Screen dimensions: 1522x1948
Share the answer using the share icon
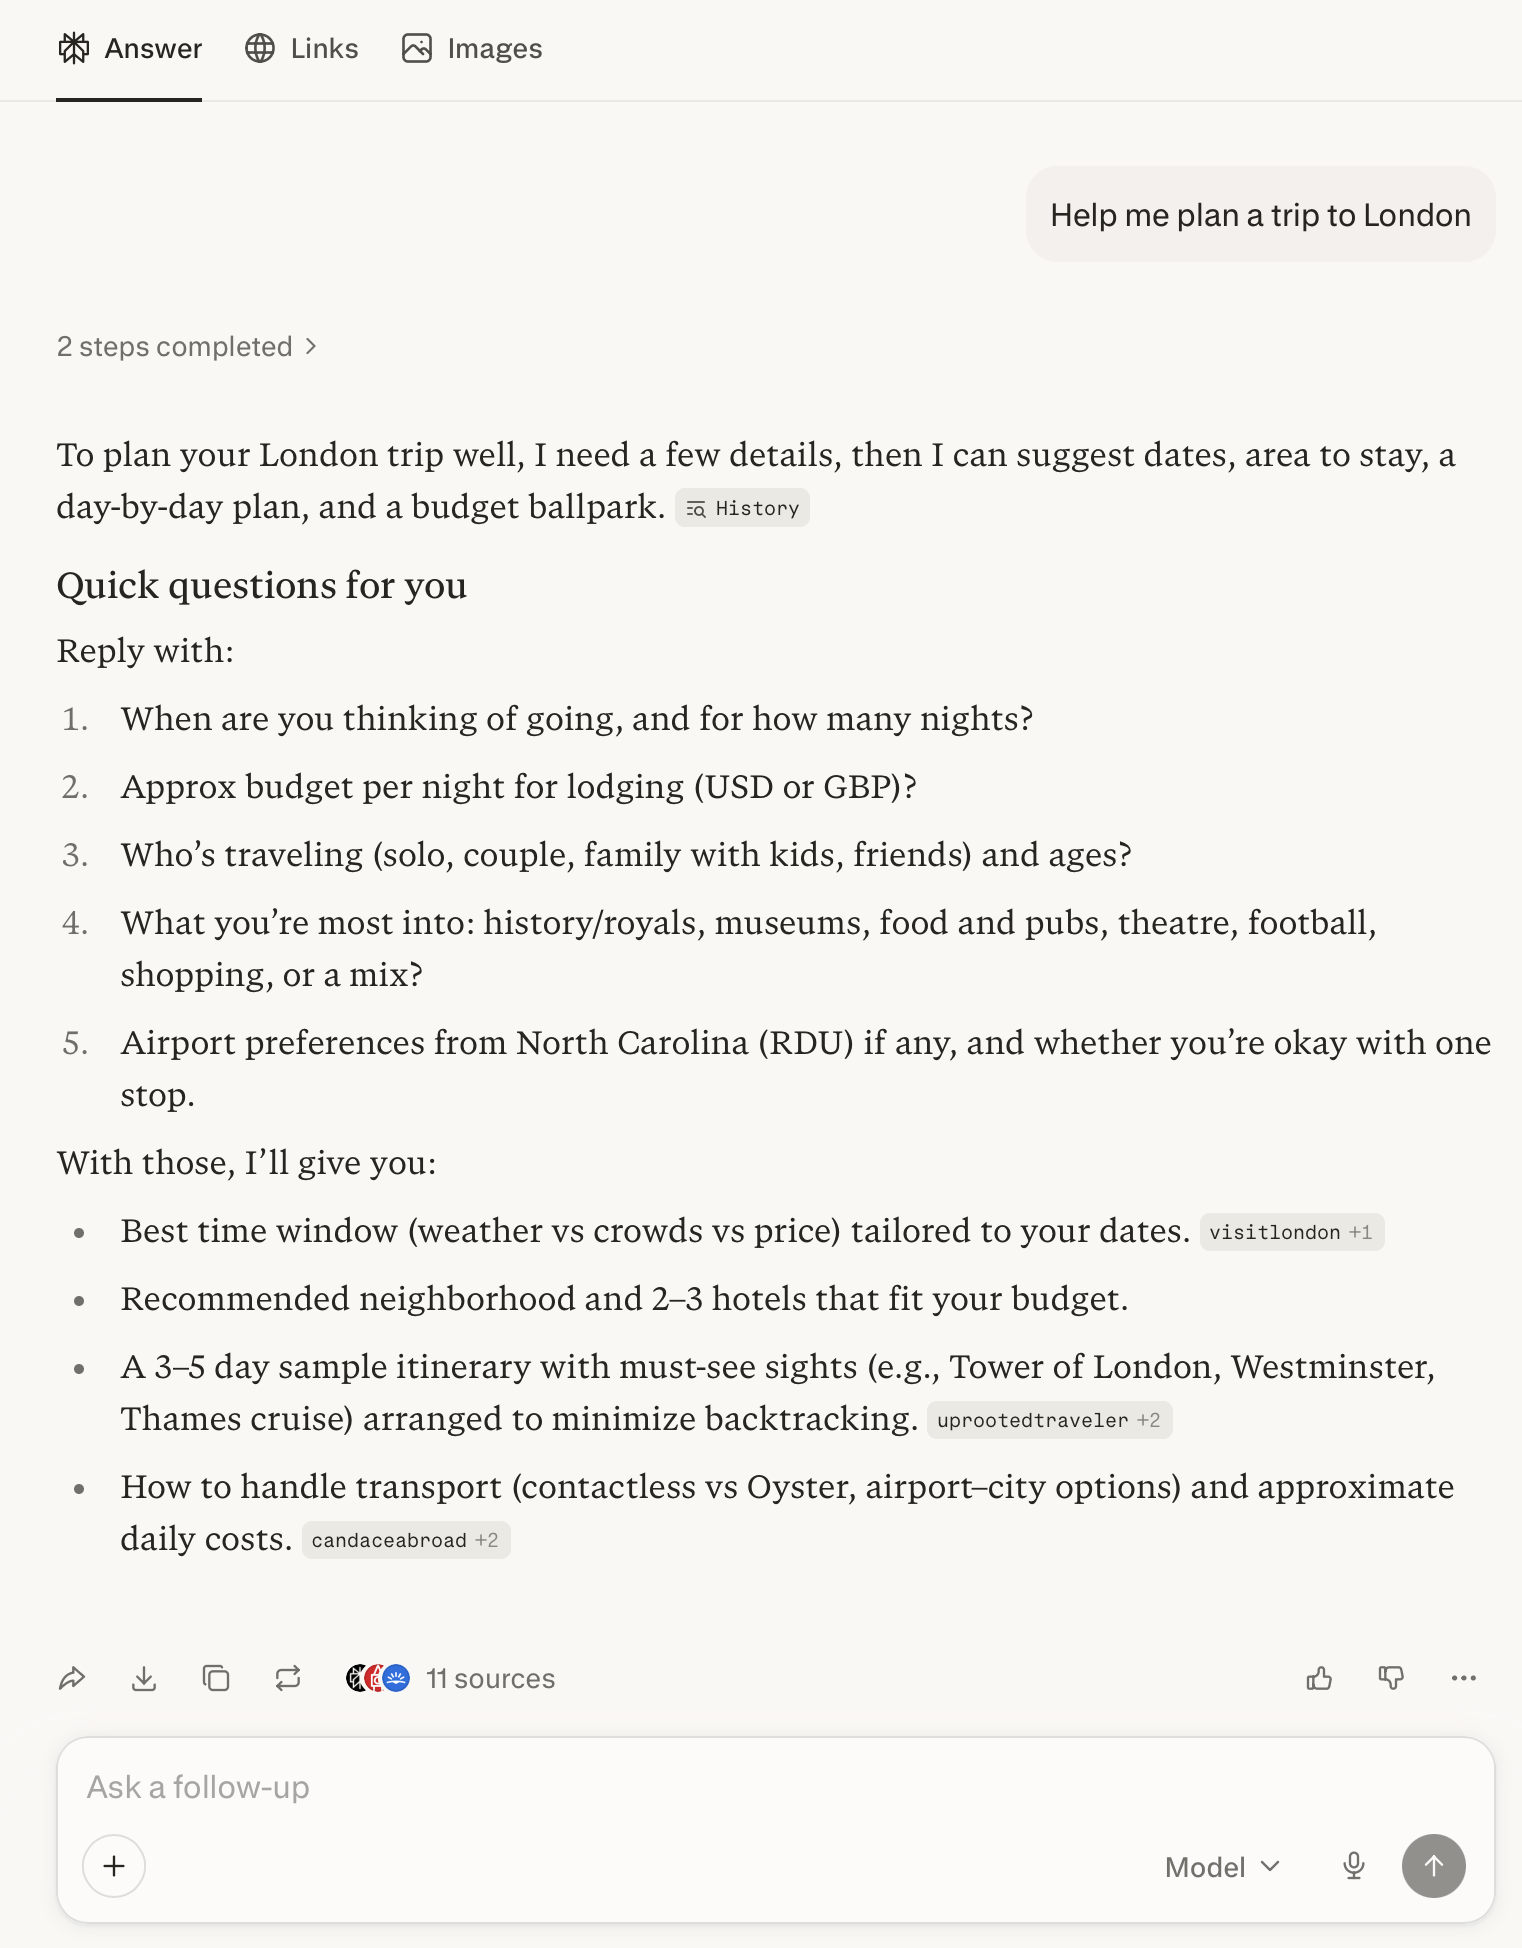[x=71, y=1679]
